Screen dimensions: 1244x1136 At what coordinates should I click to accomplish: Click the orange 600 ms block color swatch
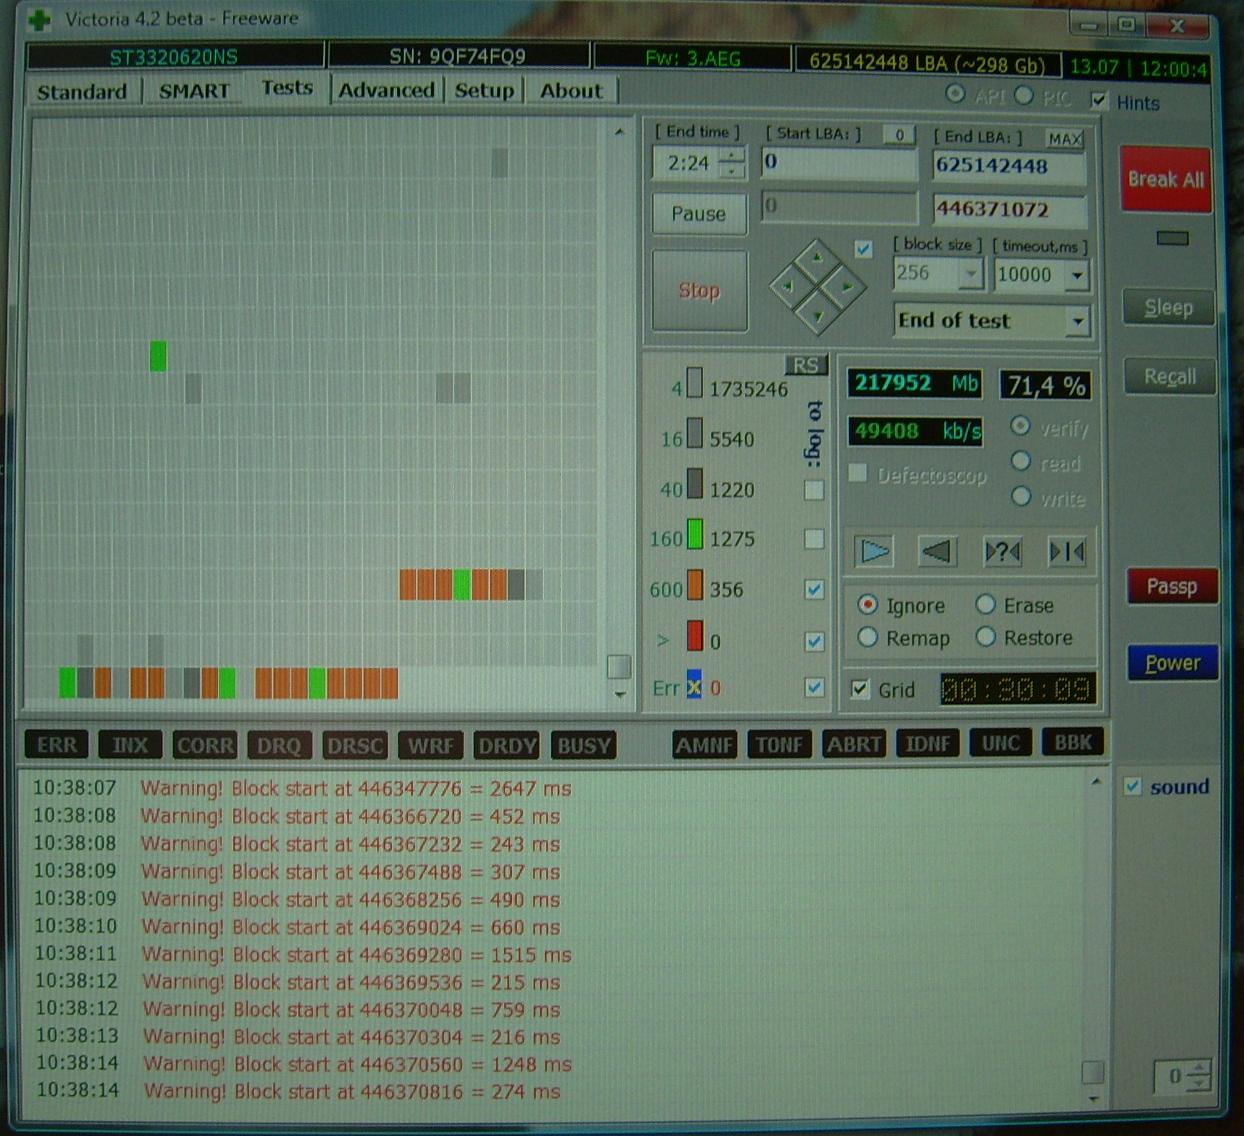pos(695,586)
